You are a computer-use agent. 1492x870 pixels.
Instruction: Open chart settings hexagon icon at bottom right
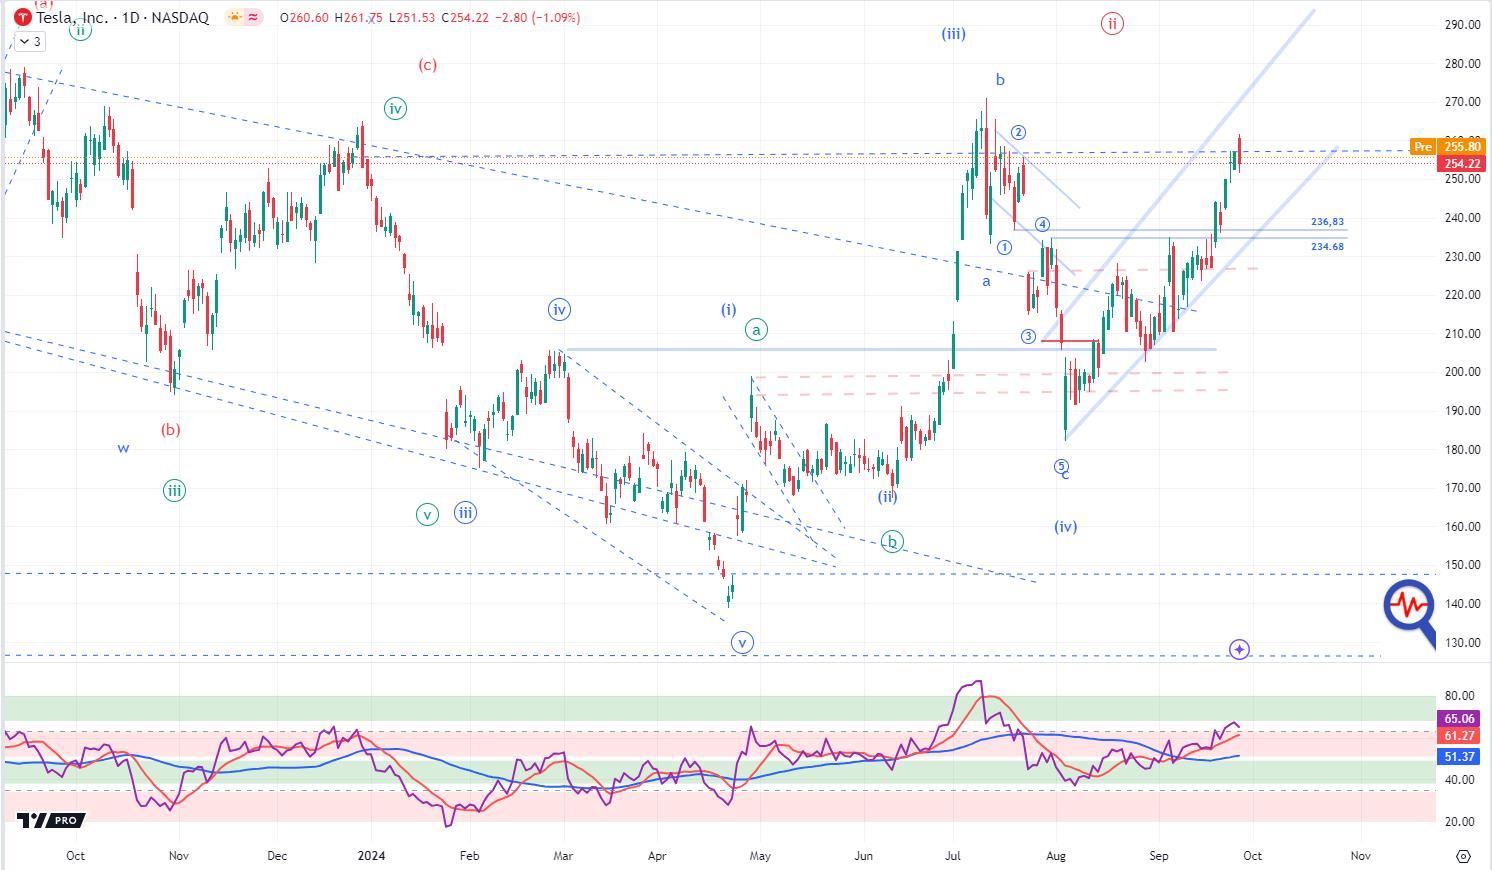pyautogui.click(x=1463, y=856)
